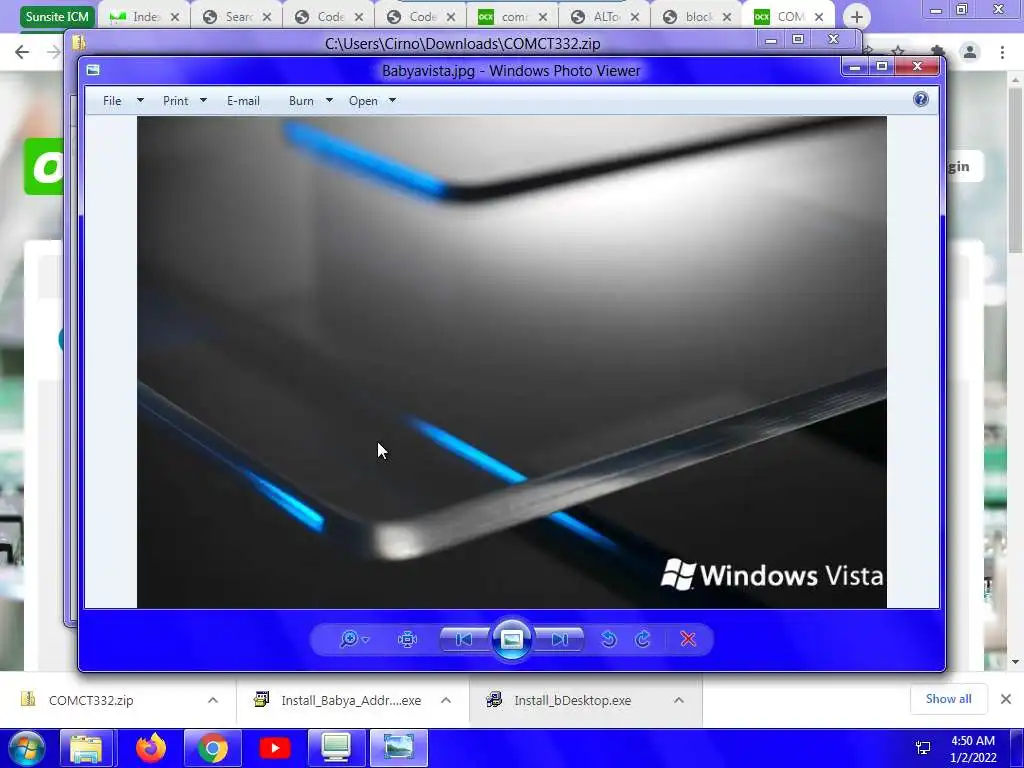Close the active COM browser tab
Screen dimensions: 1024x768
tap(819, 17)
